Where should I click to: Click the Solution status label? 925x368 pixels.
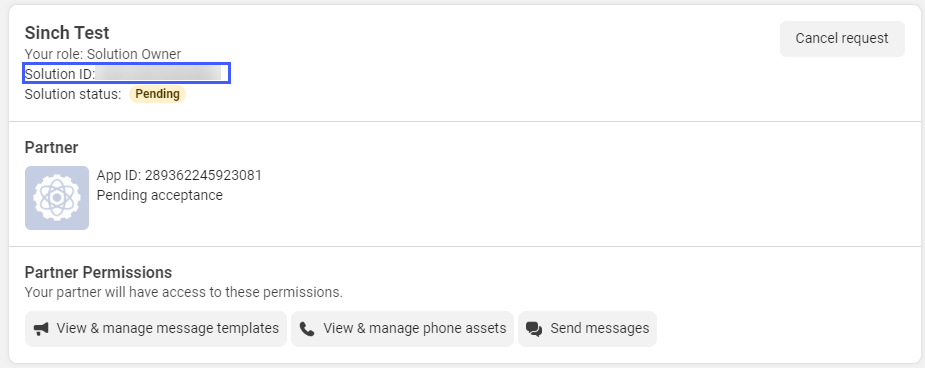click(73, 94)
